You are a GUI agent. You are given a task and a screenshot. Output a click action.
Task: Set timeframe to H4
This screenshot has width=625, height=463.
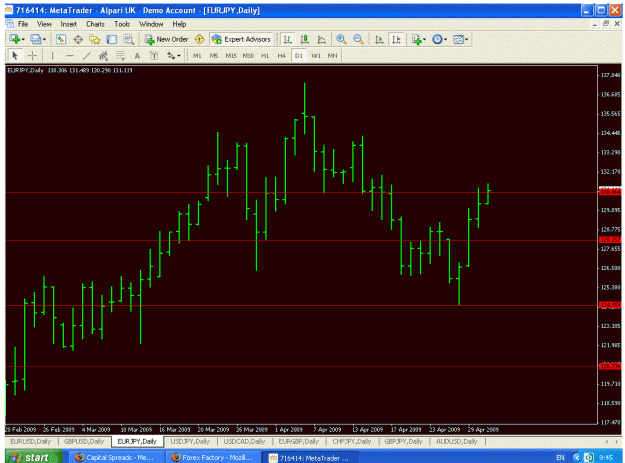pos(281,56)
